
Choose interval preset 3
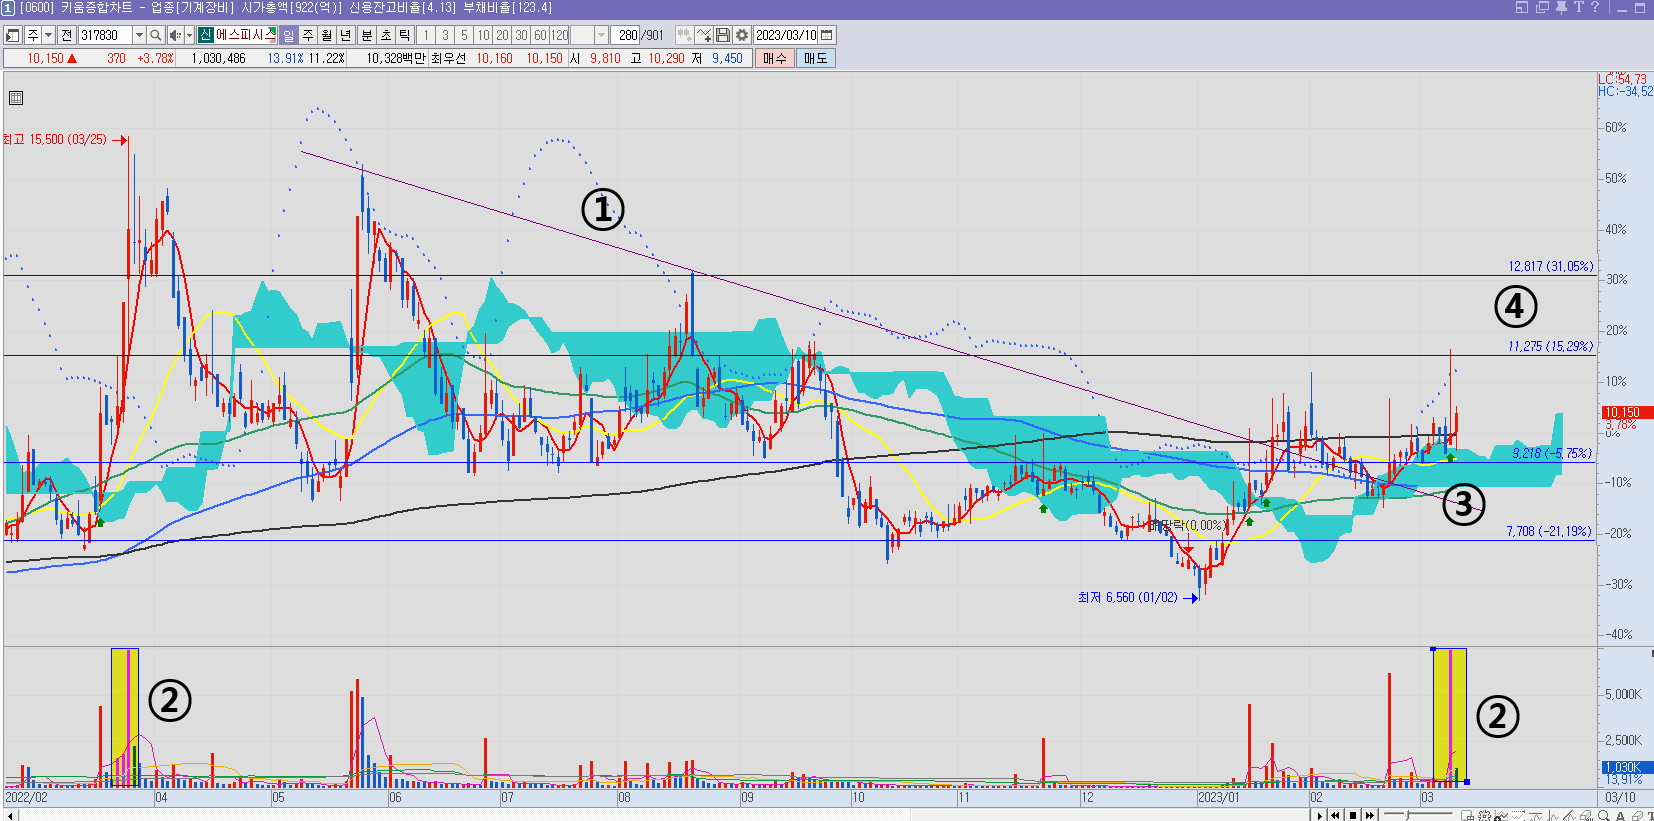click(x=446, y=35)
